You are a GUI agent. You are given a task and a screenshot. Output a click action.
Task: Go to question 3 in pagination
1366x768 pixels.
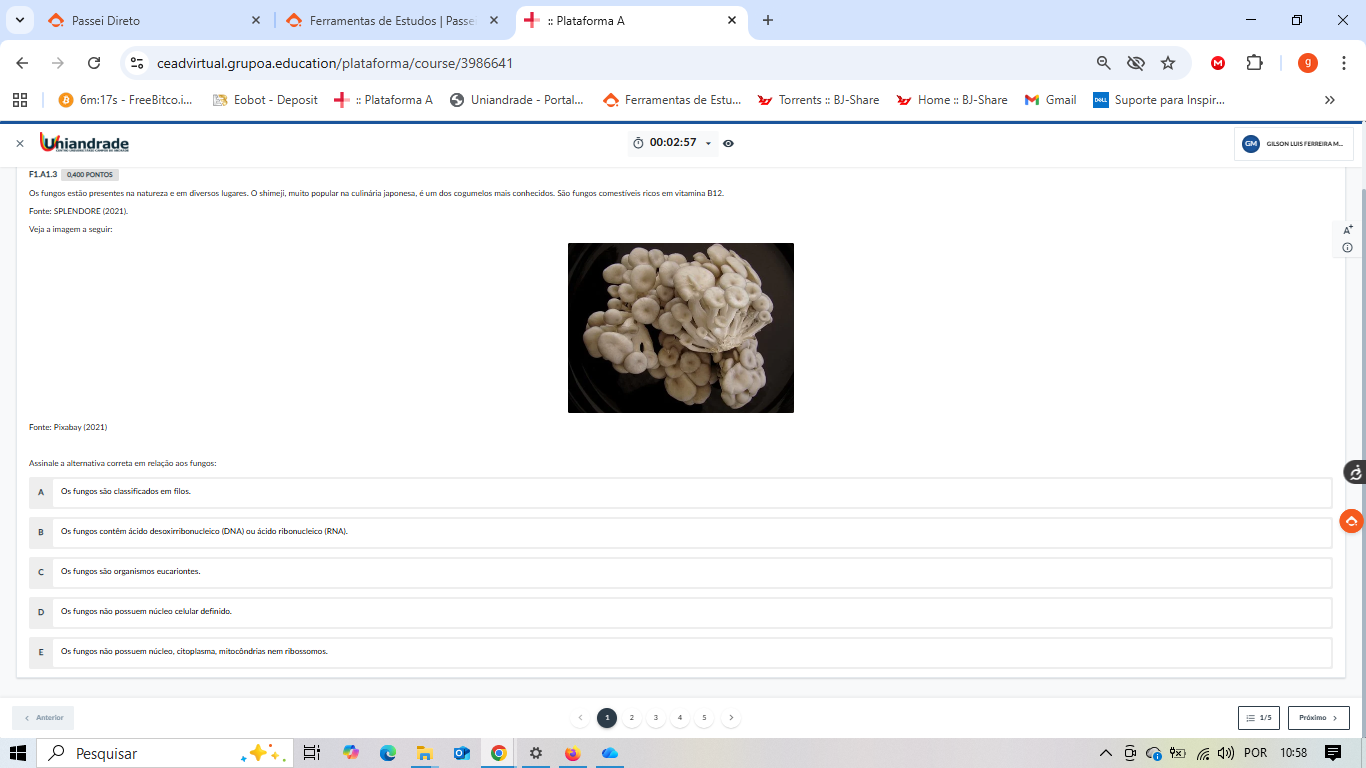656,718
